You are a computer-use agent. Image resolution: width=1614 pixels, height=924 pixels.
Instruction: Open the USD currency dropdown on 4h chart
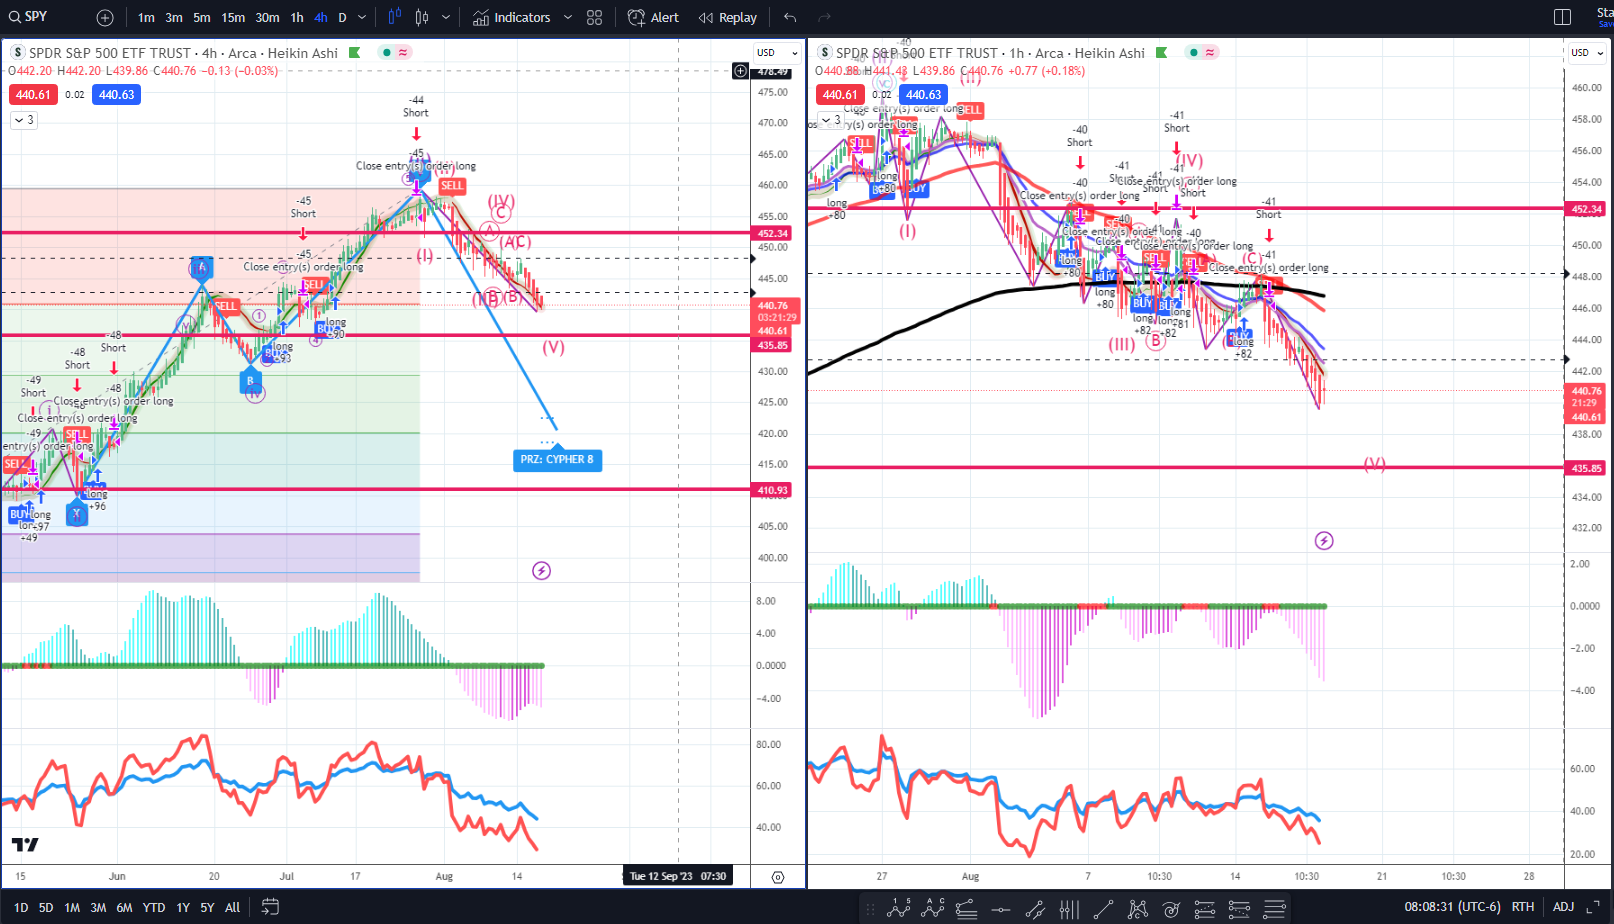pyautogui.click(x=777, y=52)
